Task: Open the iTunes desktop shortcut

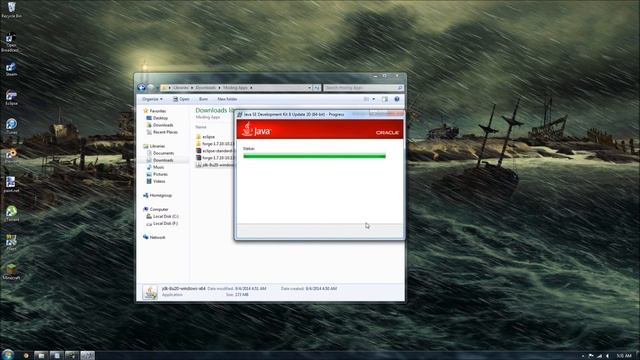Action: (x=11, y=126)
